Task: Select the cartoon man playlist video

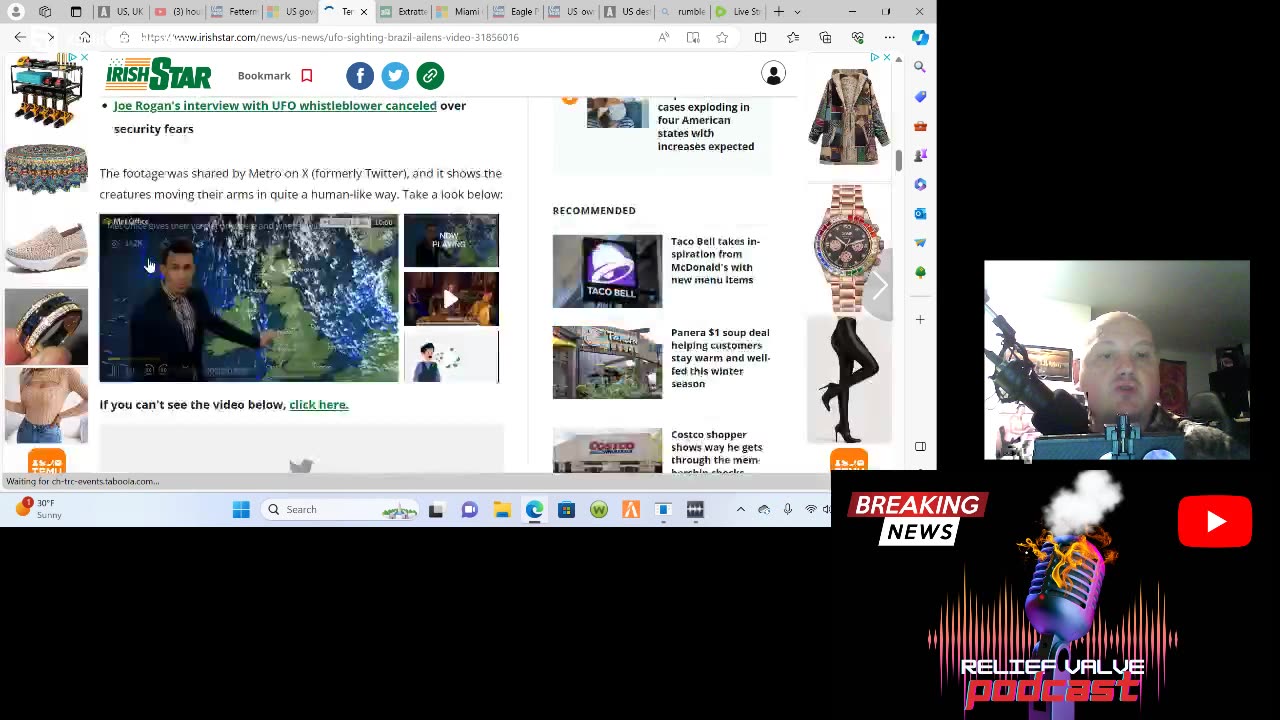Action: point(451,357)
